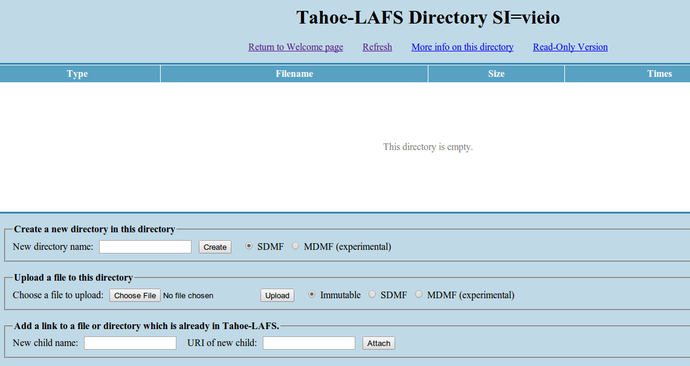Focus the New child name field
Screen dimensions: 690x366
[x=130, y=343]
